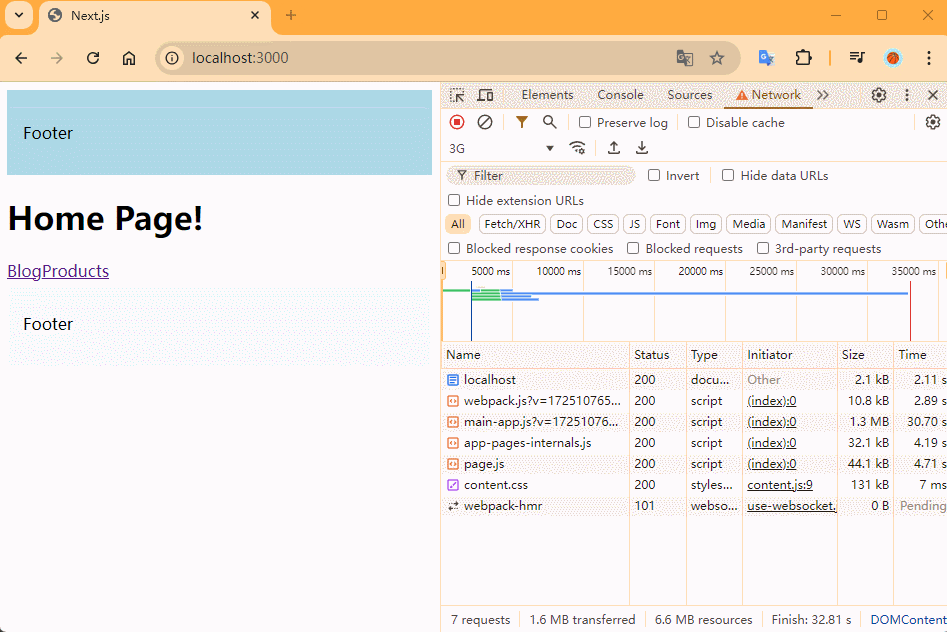Stop recording network log
947x632 pixels.
click(457, 122)
